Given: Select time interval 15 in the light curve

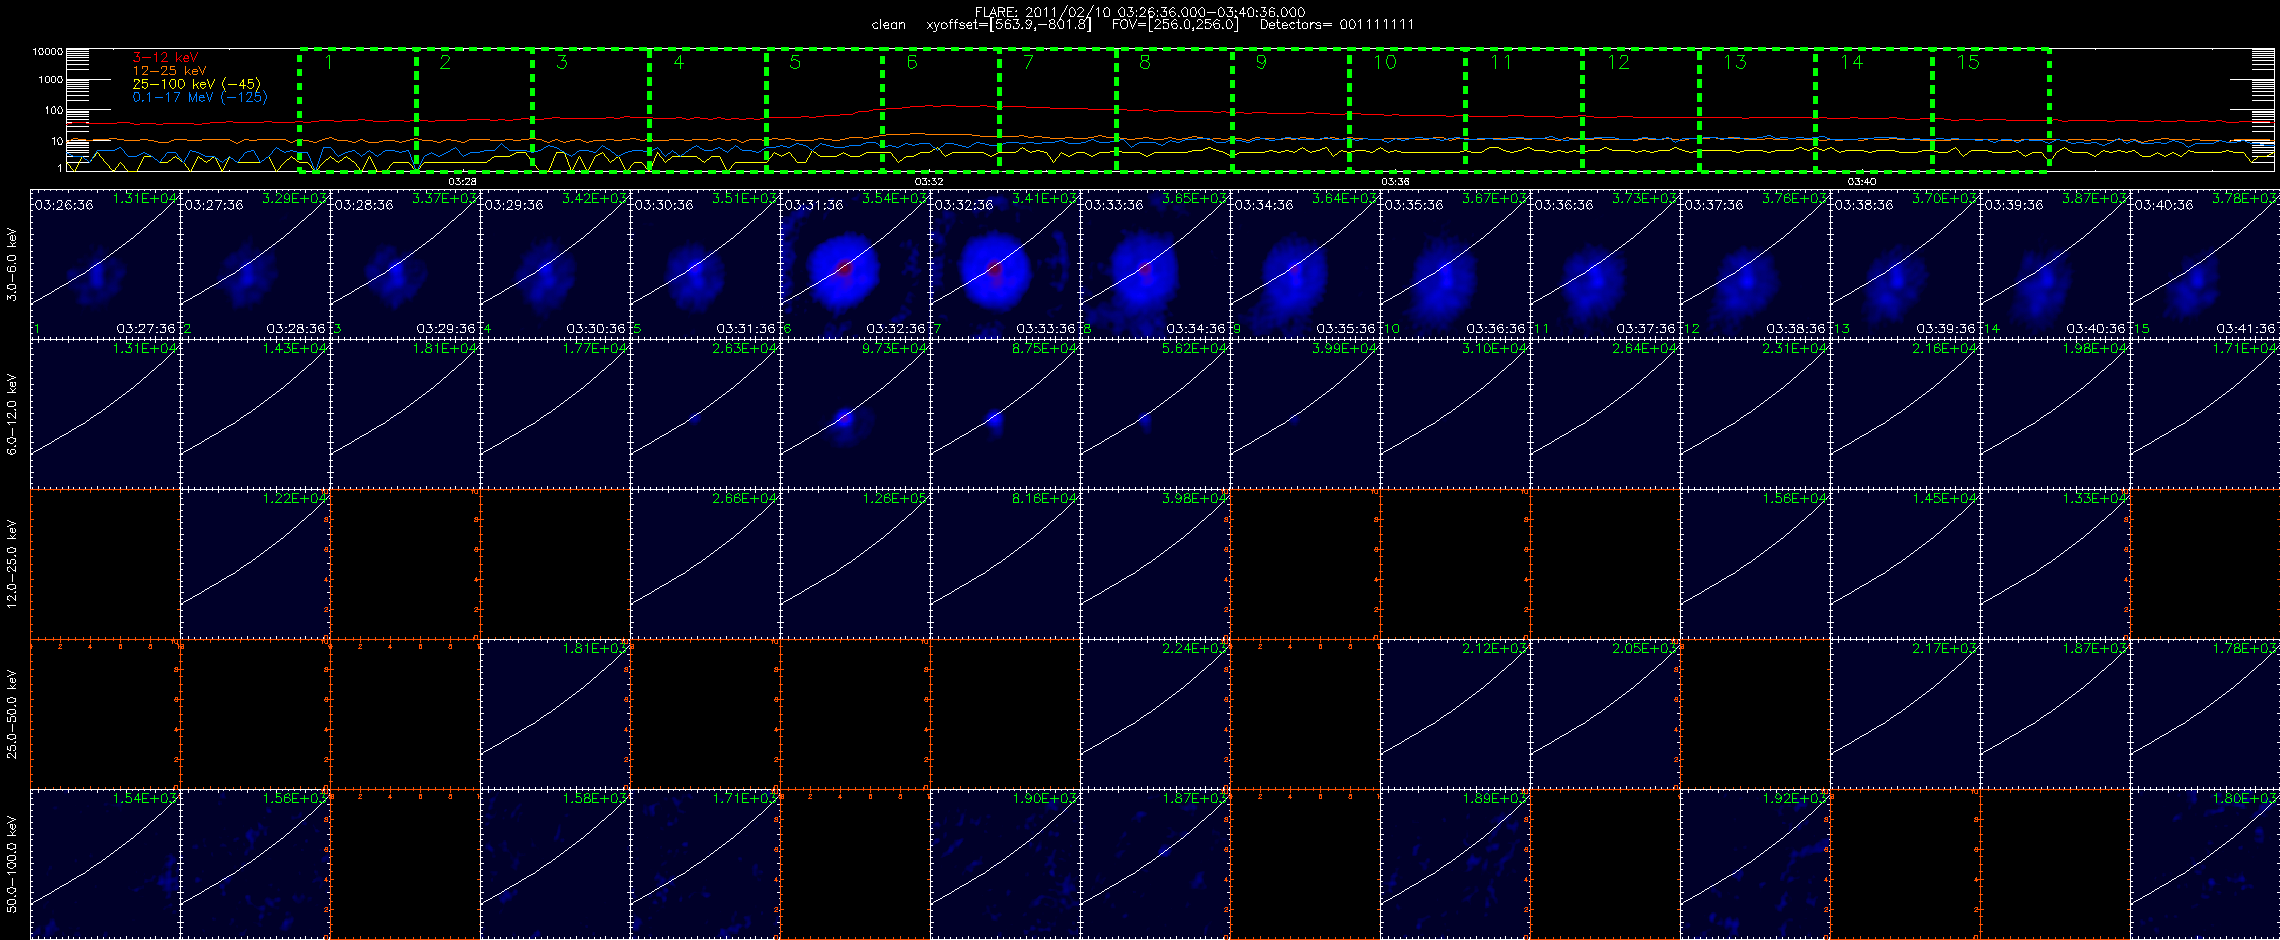Looking at the screenshot, I should 1991,109.
